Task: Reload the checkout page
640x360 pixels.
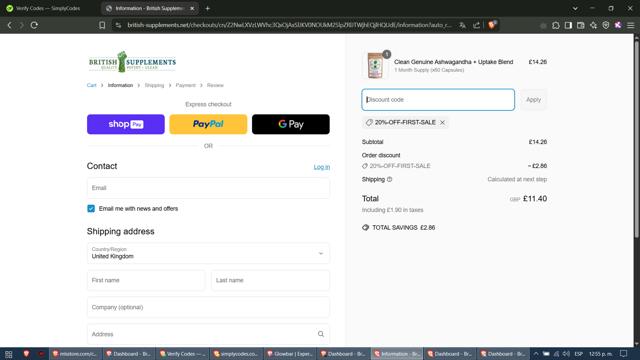Action: coord(34,25)
